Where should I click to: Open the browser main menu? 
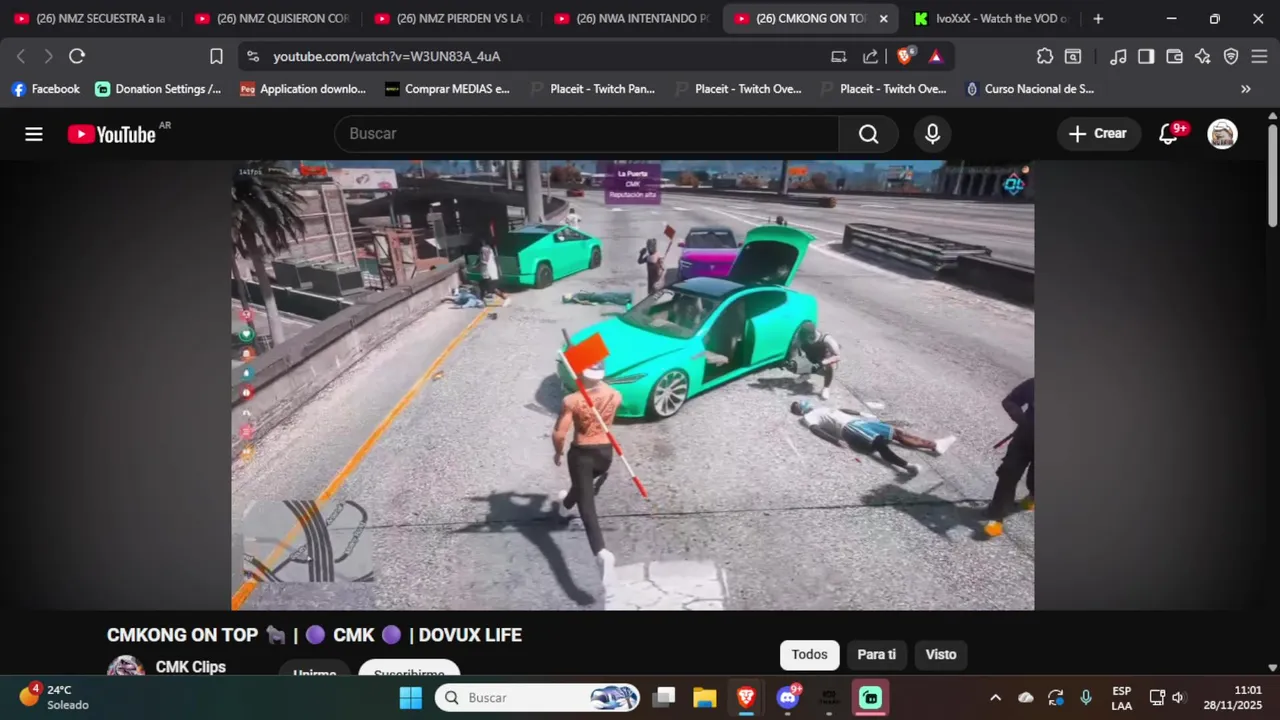tap(1259, 56)
